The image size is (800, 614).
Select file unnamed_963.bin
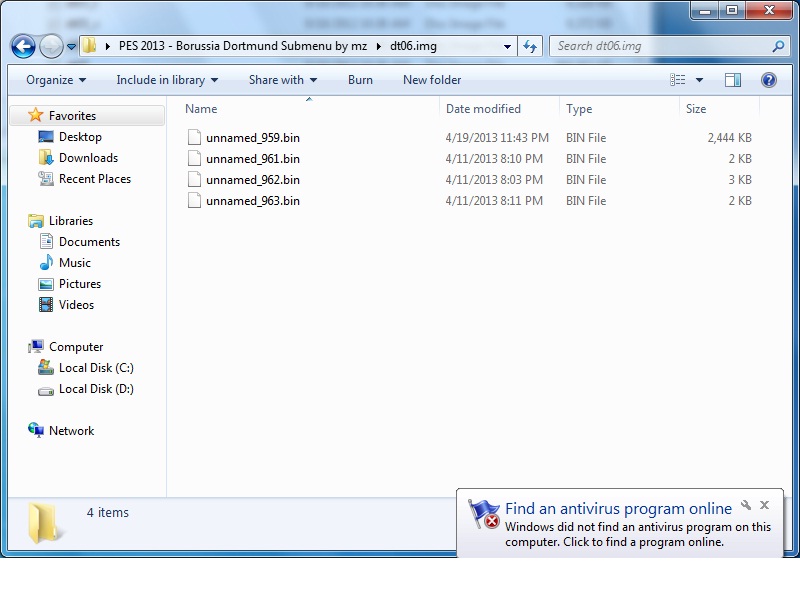253,201
